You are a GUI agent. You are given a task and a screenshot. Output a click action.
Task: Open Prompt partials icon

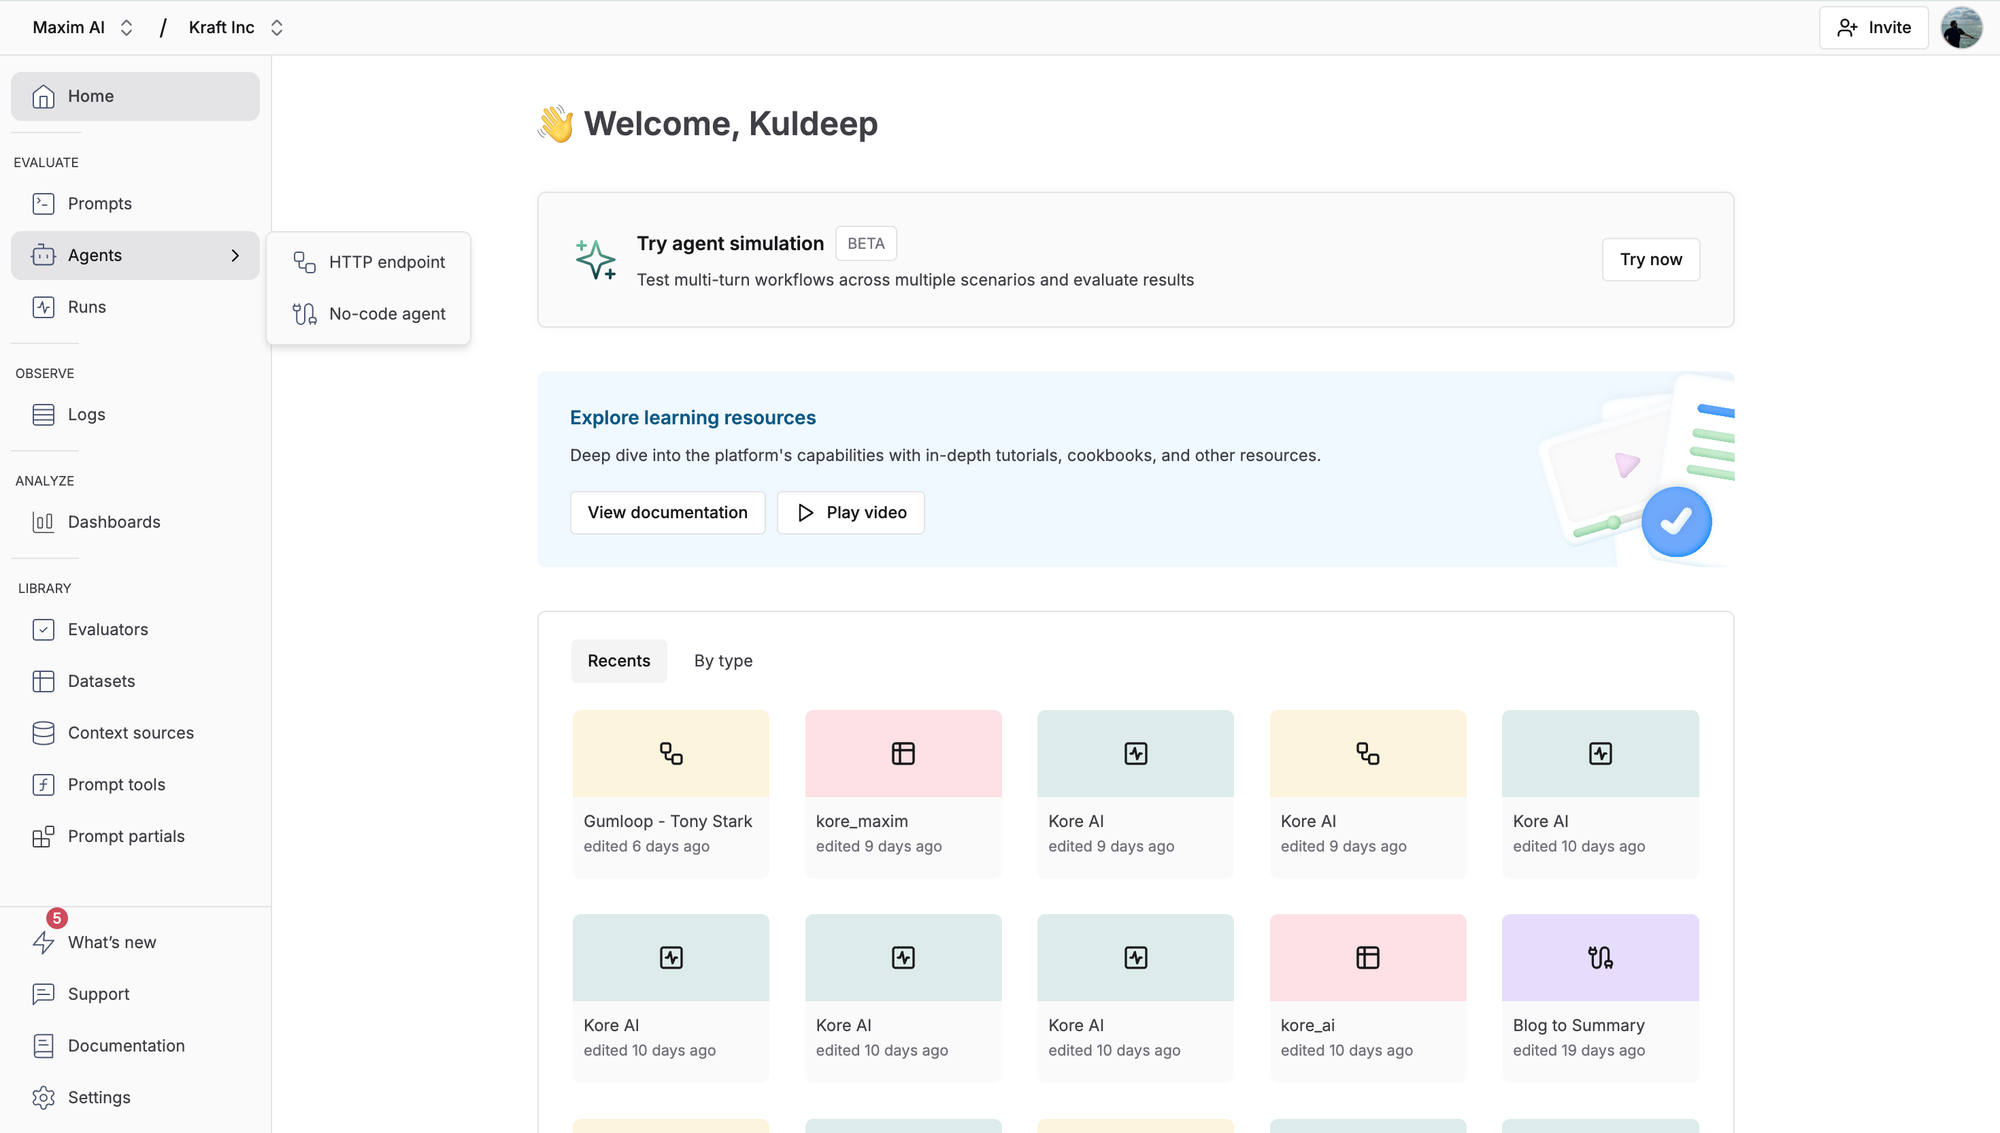(x=43, y=837)
